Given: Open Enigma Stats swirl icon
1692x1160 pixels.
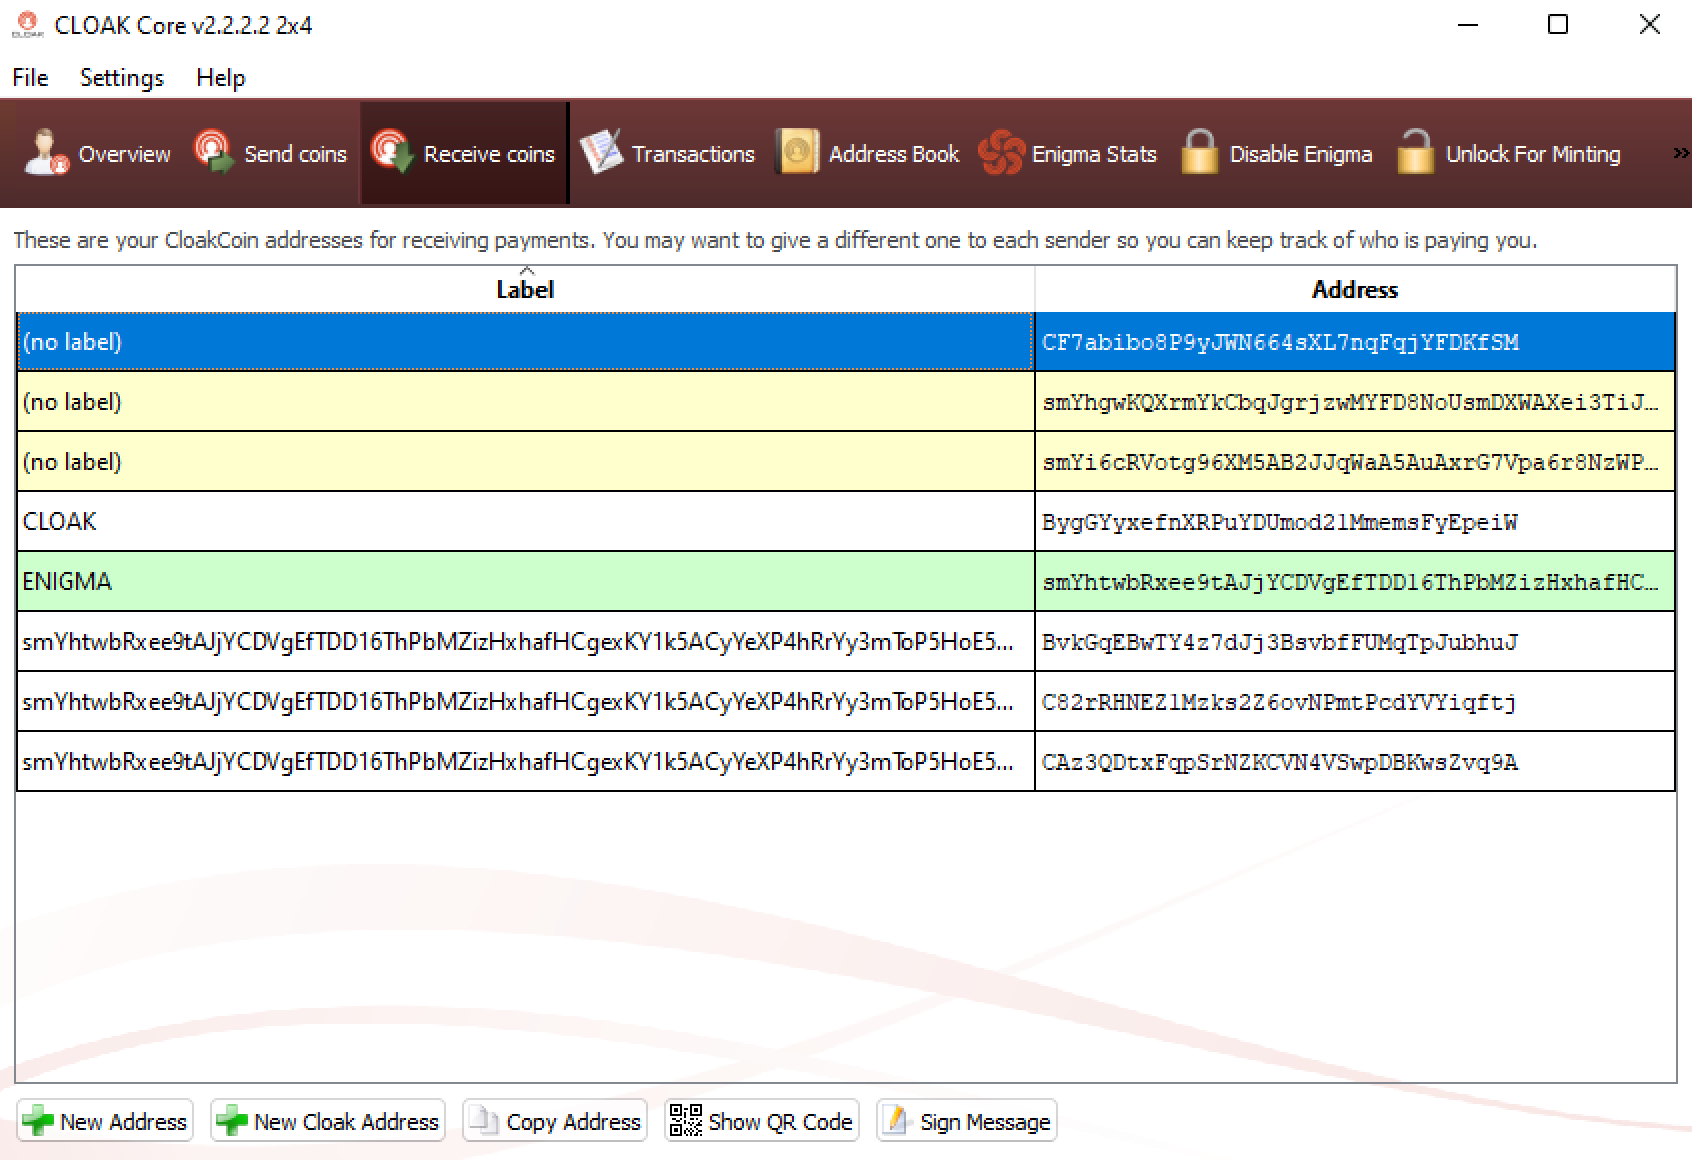Looking at the screenshot, I should point(1001,153).
